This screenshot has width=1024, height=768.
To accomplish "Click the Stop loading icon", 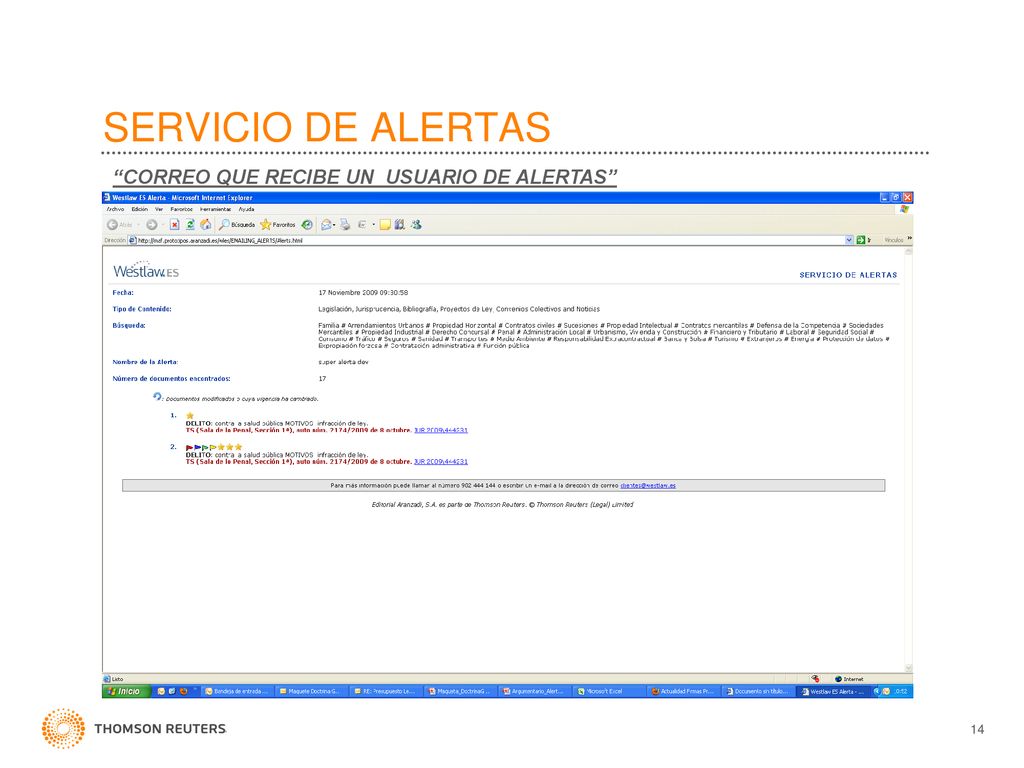I will click(x=174, y=225).
